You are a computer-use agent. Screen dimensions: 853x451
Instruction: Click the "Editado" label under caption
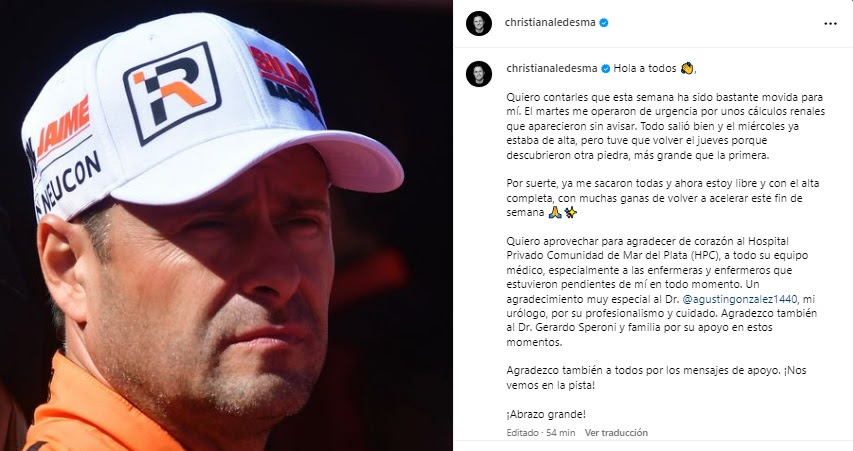pos(522,433)
